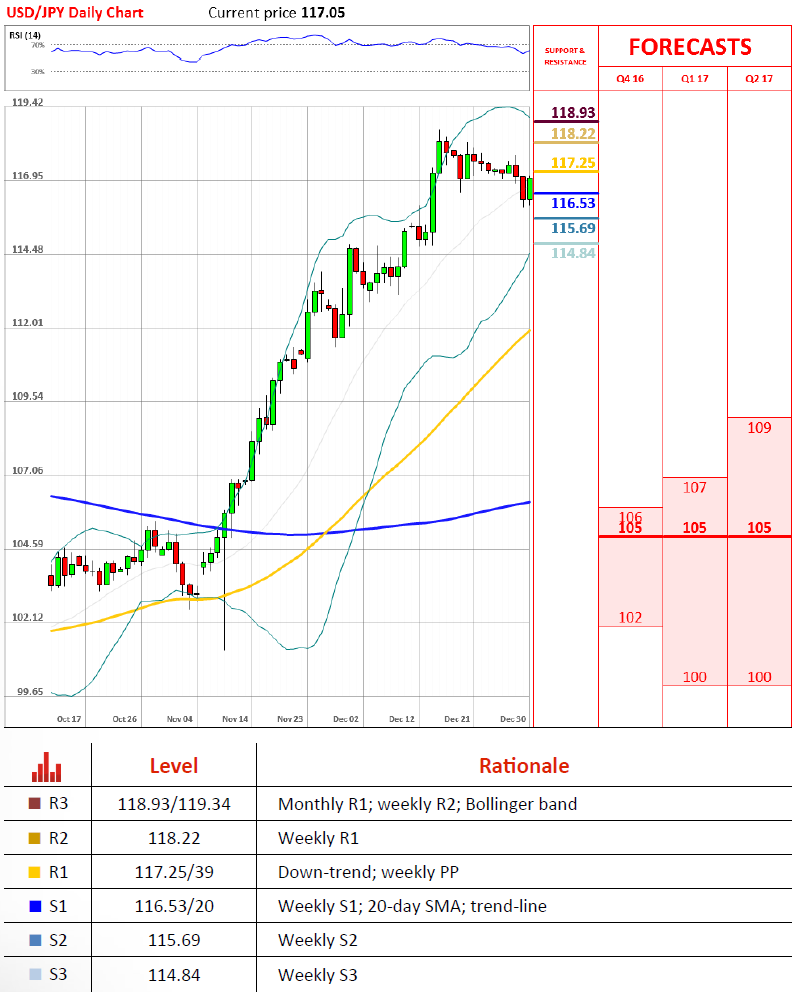Click the Monthly R1; weekly R2 rationale
The height and width of the screenshot is (992, 802).
coord(428,804)
